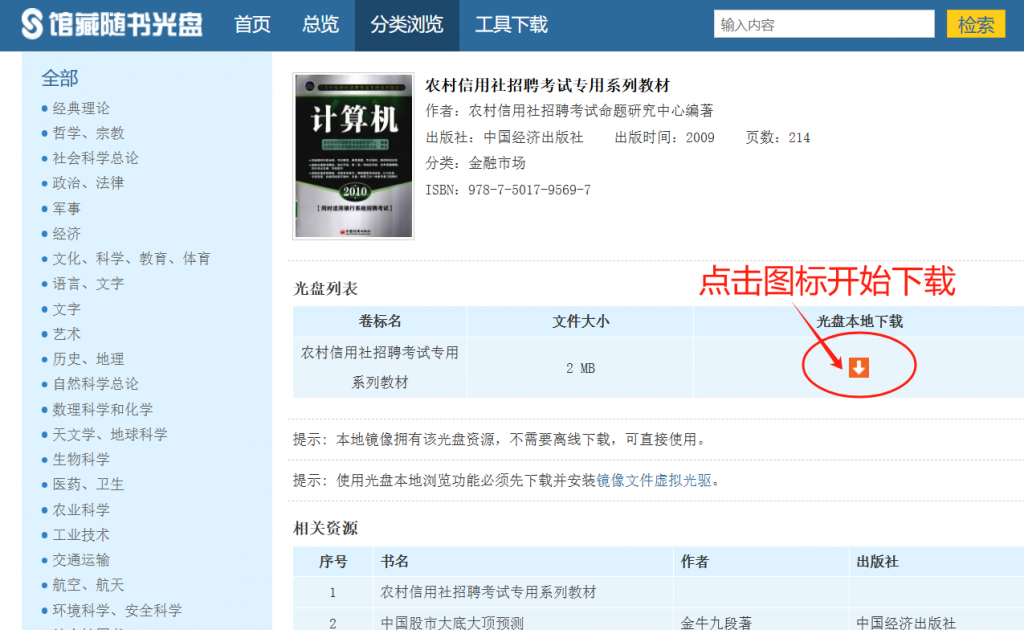
Task: Click the author cell 金牛九段著
Action: pos(716,623)
